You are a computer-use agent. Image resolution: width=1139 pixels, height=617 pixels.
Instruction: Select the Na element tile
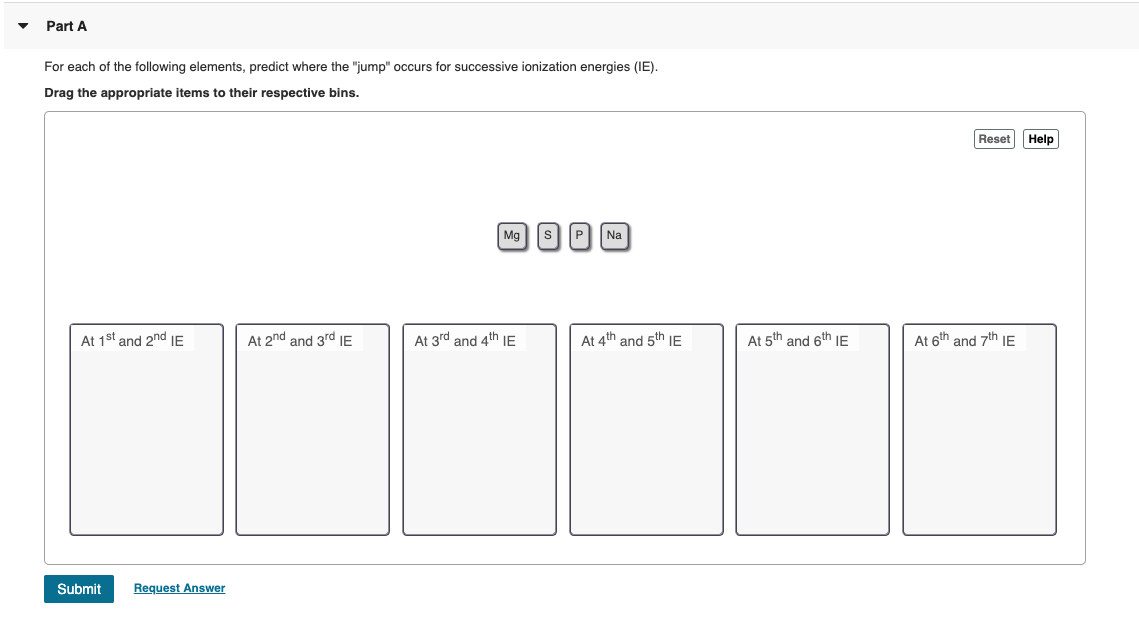tap(613, 235)
